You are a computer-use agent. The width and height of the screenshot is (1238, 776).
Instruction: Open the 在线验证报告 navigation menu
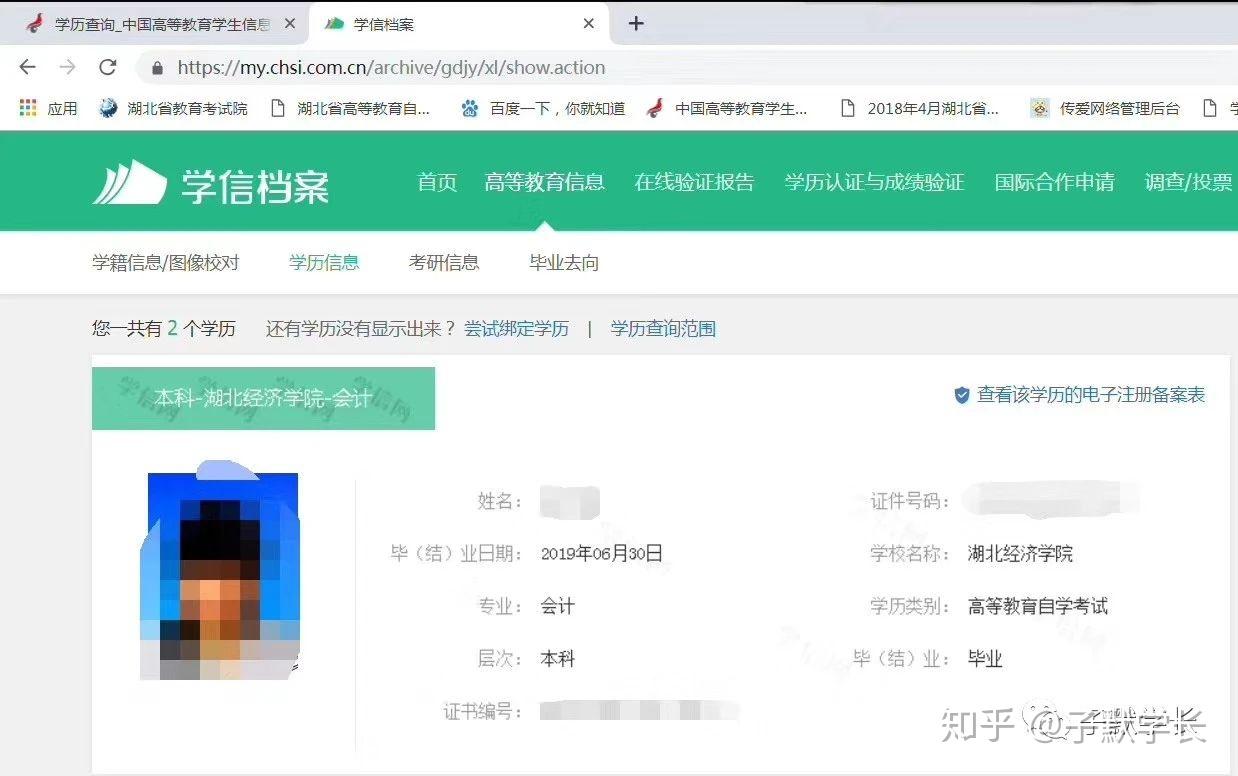click(694, 182)
